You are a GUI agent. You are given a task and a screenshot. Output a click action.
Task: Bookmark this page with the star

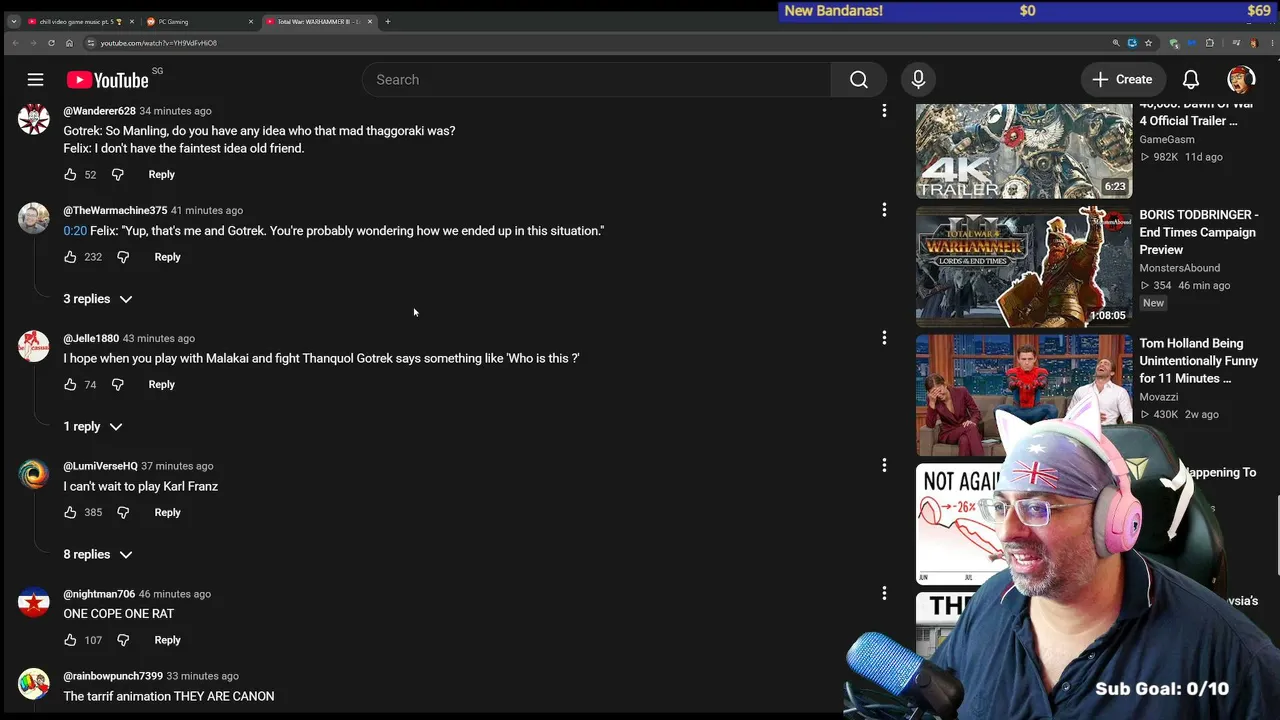click(1148, 43)
